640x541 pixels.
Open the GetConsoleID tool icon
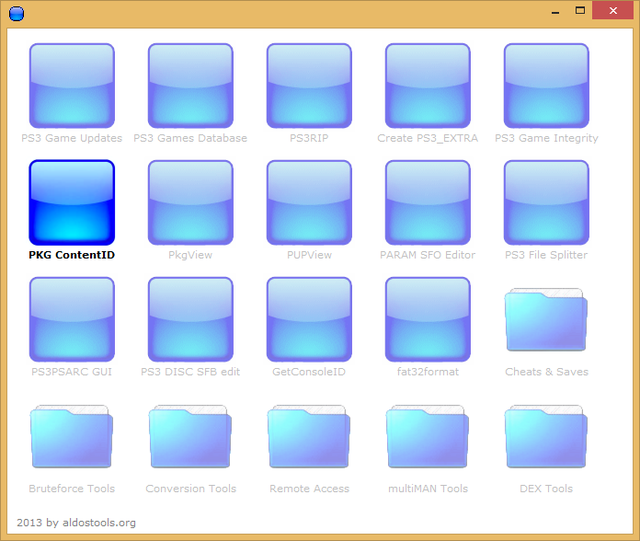click(309, 319)
